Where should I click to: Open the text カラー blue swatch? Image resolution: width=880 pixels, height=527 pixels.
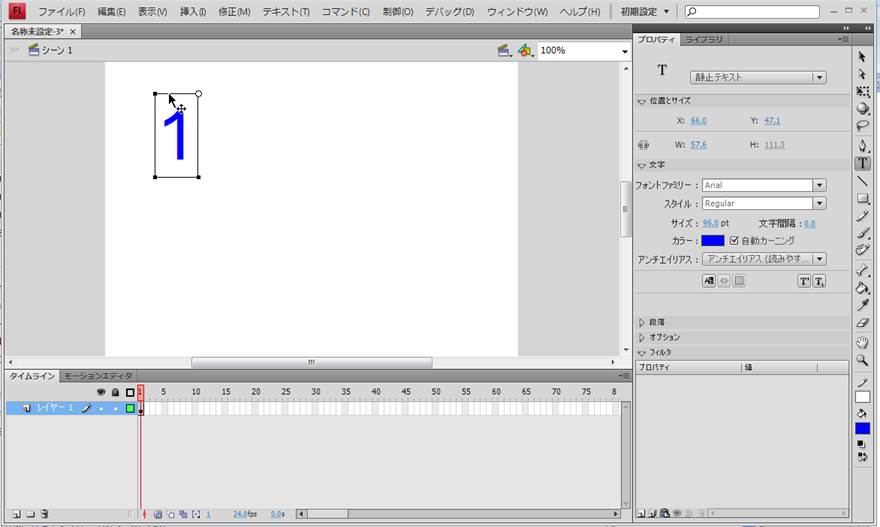point(712,241)
